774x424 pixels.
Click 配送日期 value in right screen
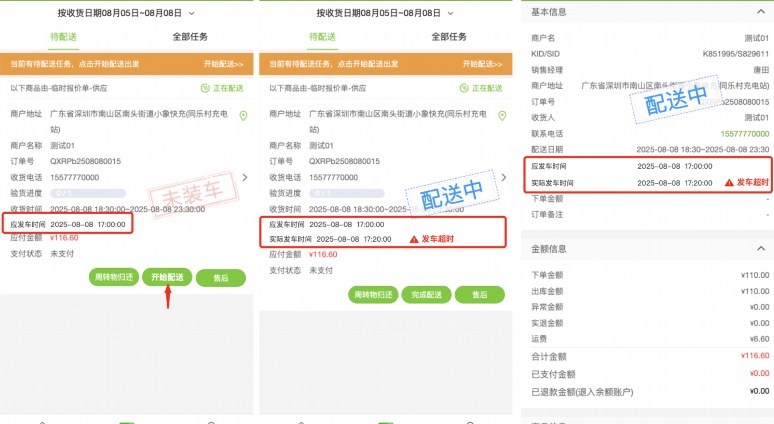[703, 150]
